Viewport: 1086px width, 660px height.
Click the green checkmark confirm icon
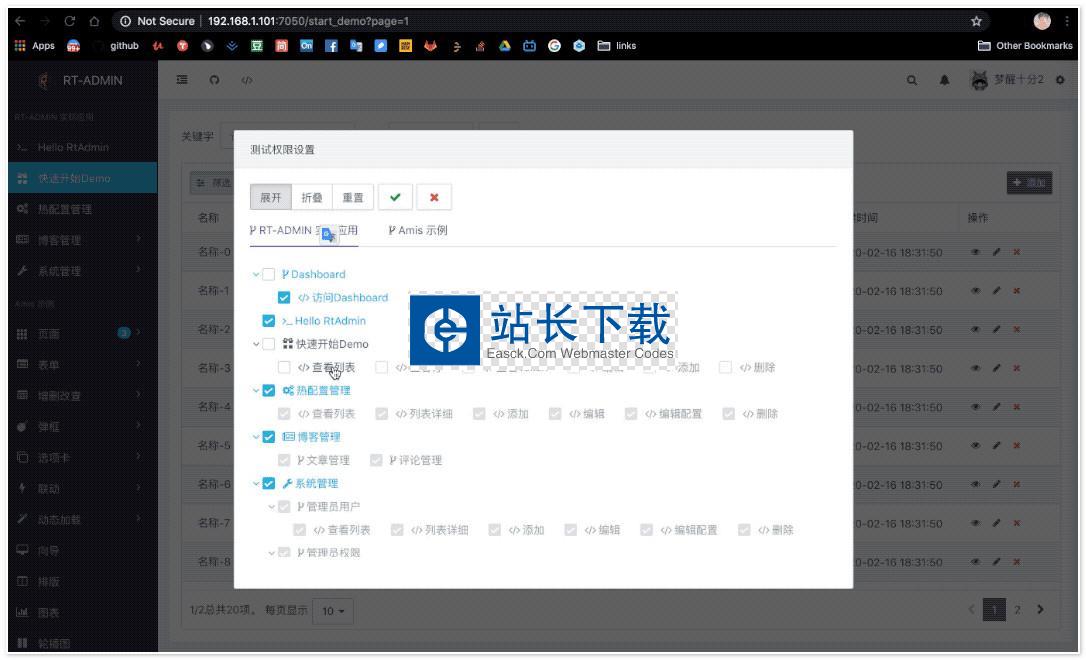click(x=395, y=197)
